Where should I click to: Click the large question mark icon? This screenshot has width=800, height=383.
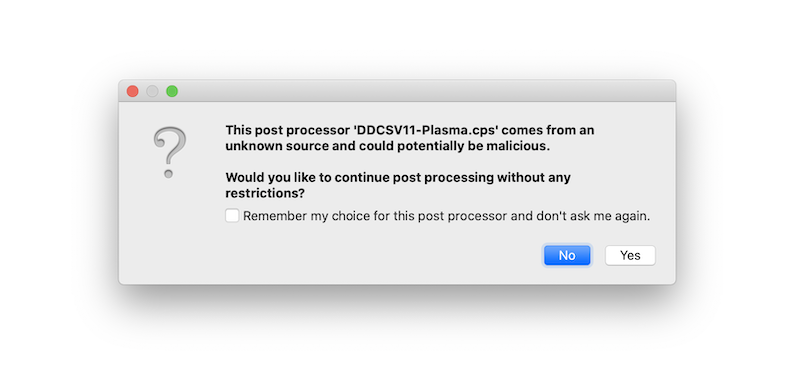coord(169,152)
